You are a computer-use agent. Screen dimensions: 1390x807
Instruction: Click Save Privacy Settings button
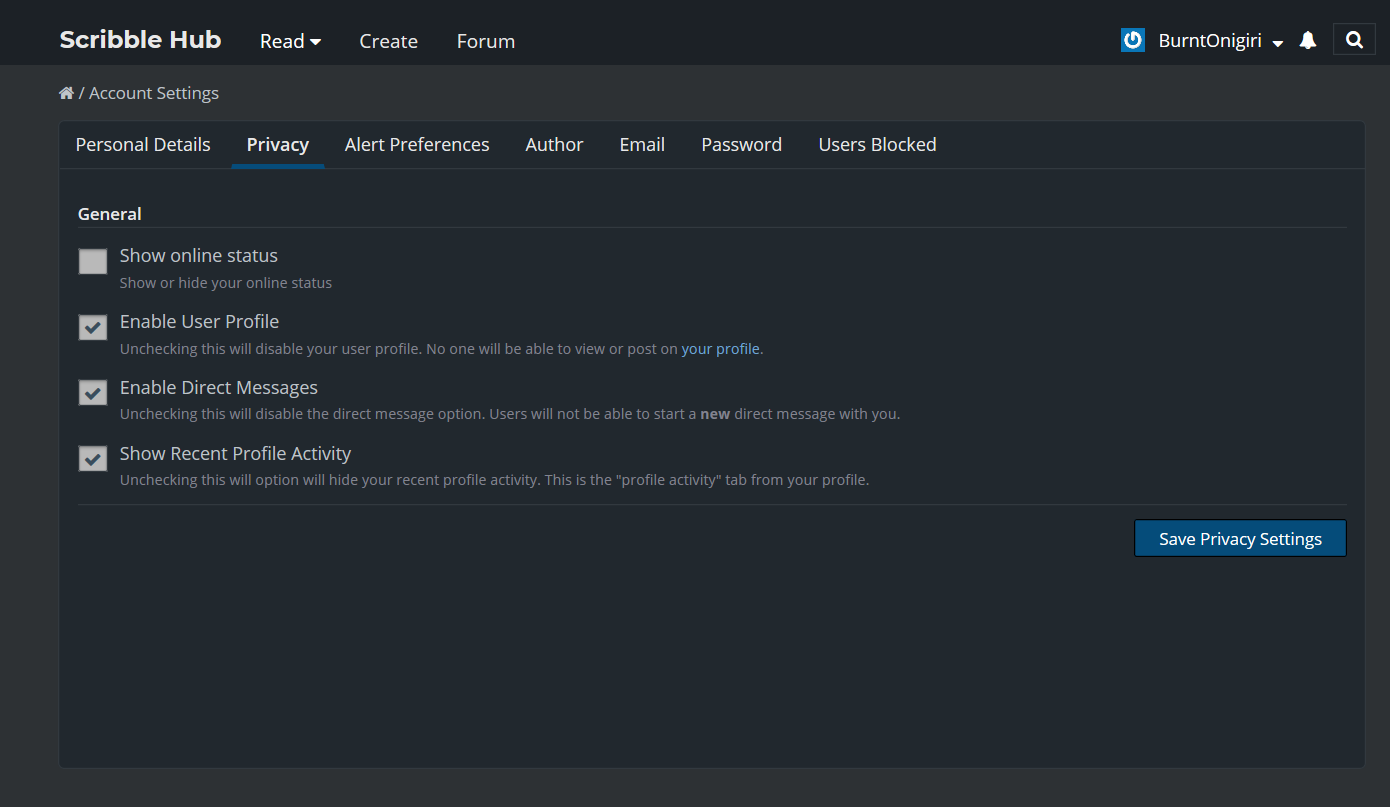1240,539
